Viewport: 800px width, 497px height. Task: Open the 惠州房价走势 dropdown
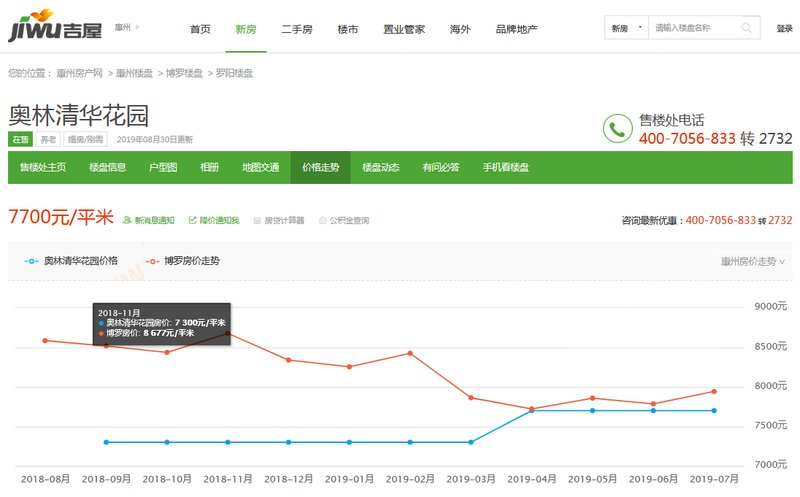click(753, 261)
